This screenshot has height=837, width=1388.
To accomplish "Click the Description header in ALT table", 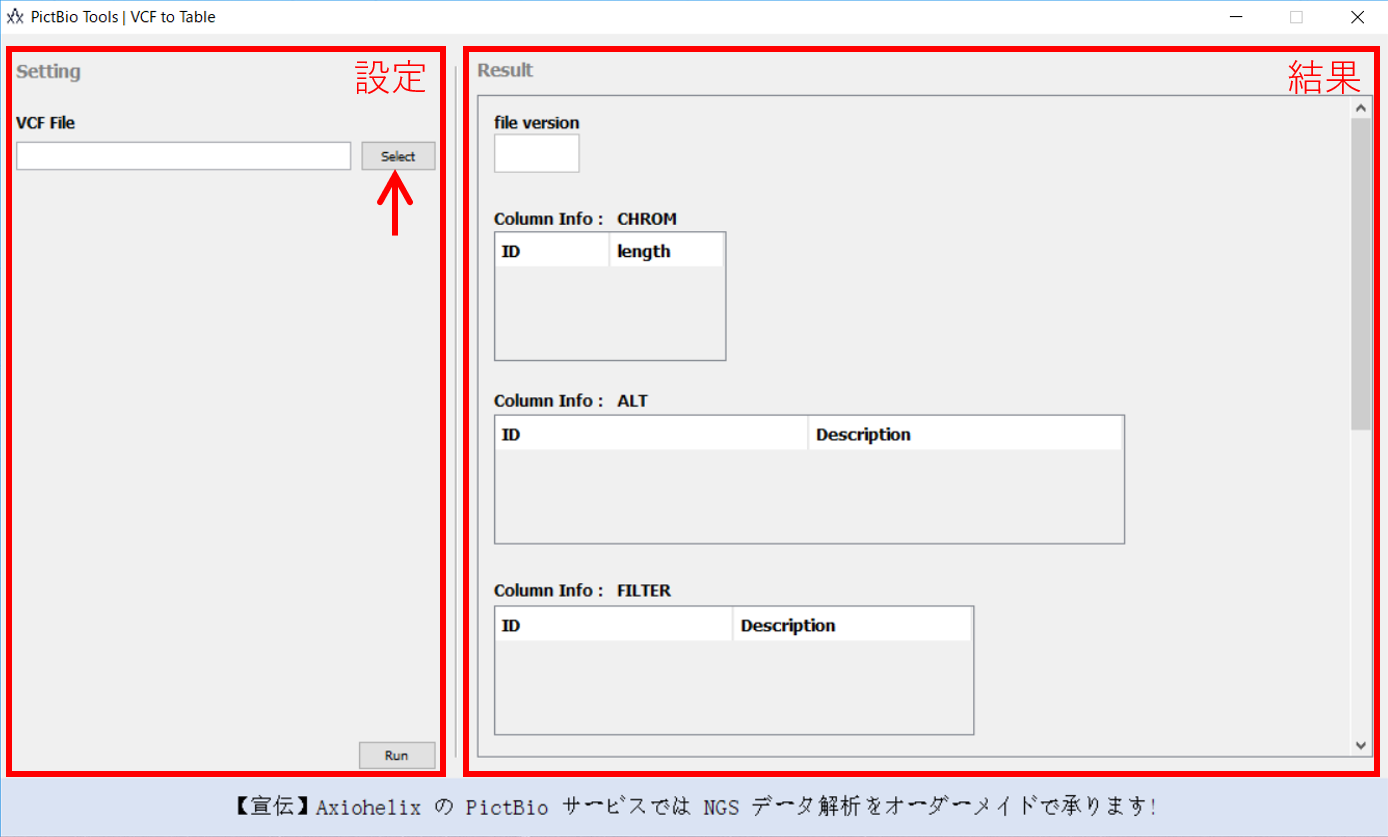I will (x=965, y=435).
